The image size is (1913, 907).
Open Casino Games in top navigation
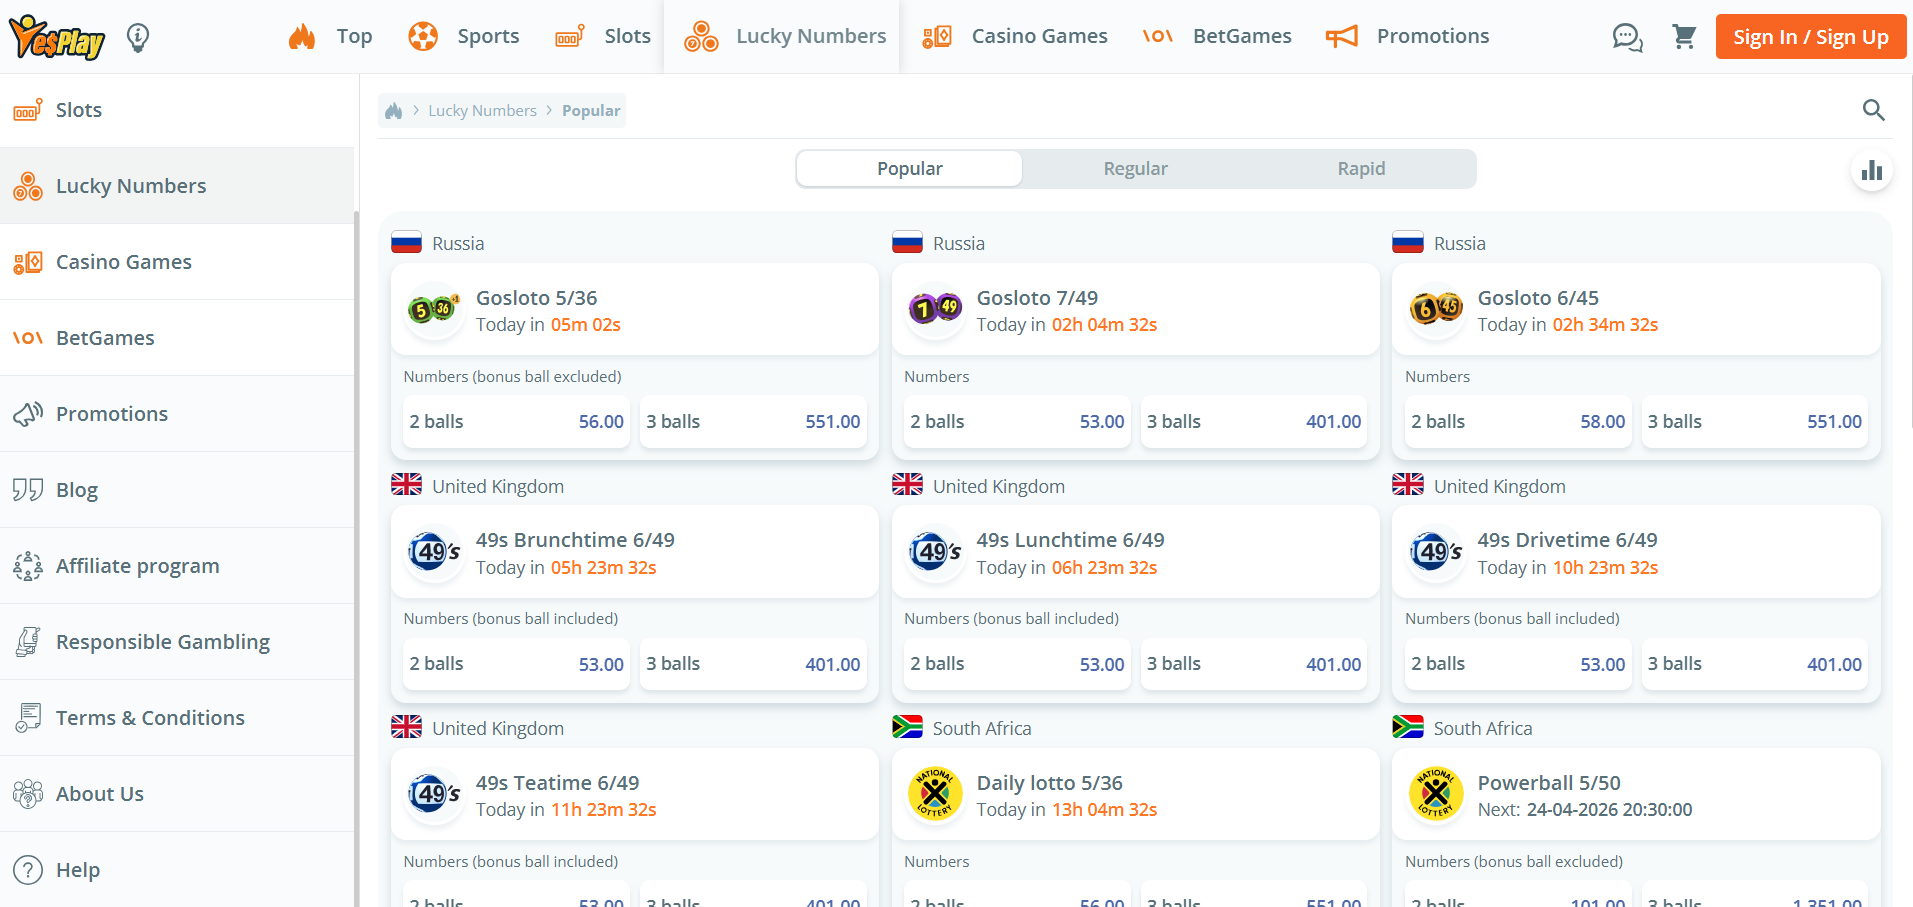tap(1015, 37)
